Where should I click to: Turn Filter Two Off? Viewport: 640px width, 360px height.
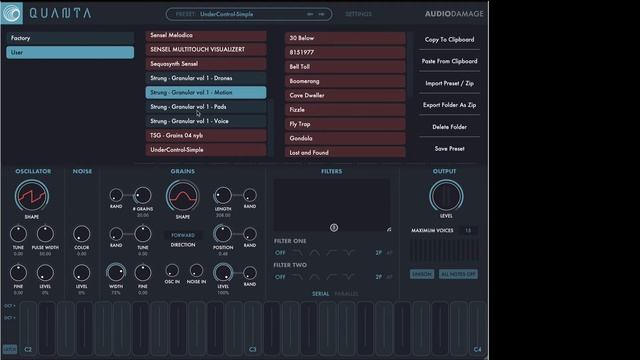pyautogui.click(x=280, y=277)
